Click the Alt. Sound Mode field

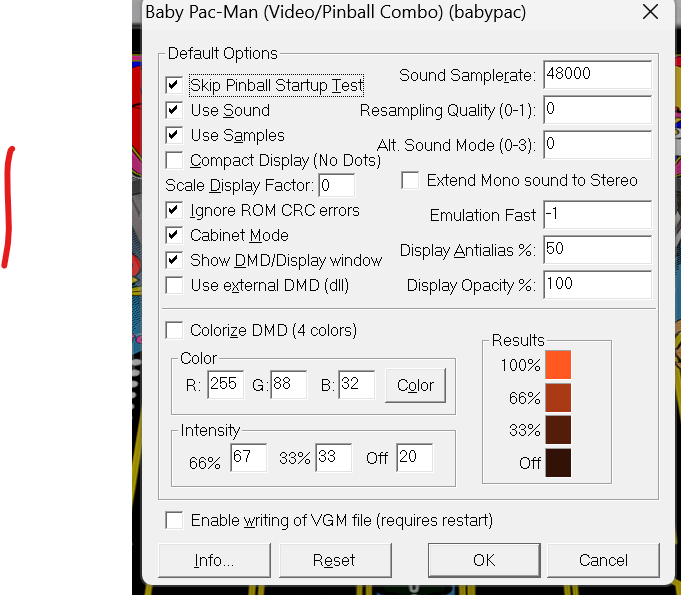597,145
